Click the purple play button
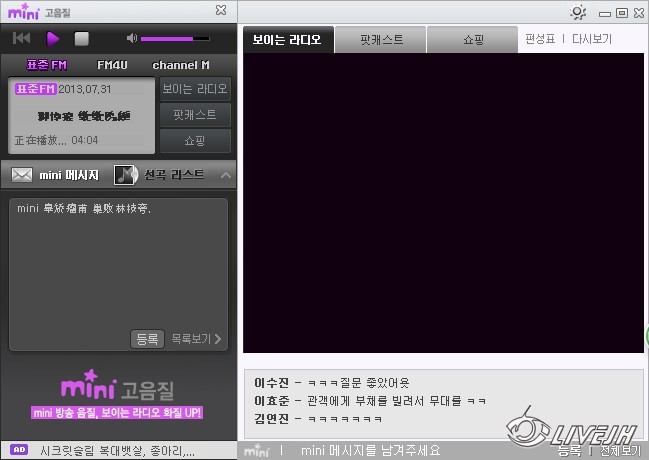649x460 pixels. tap(52, 39)
